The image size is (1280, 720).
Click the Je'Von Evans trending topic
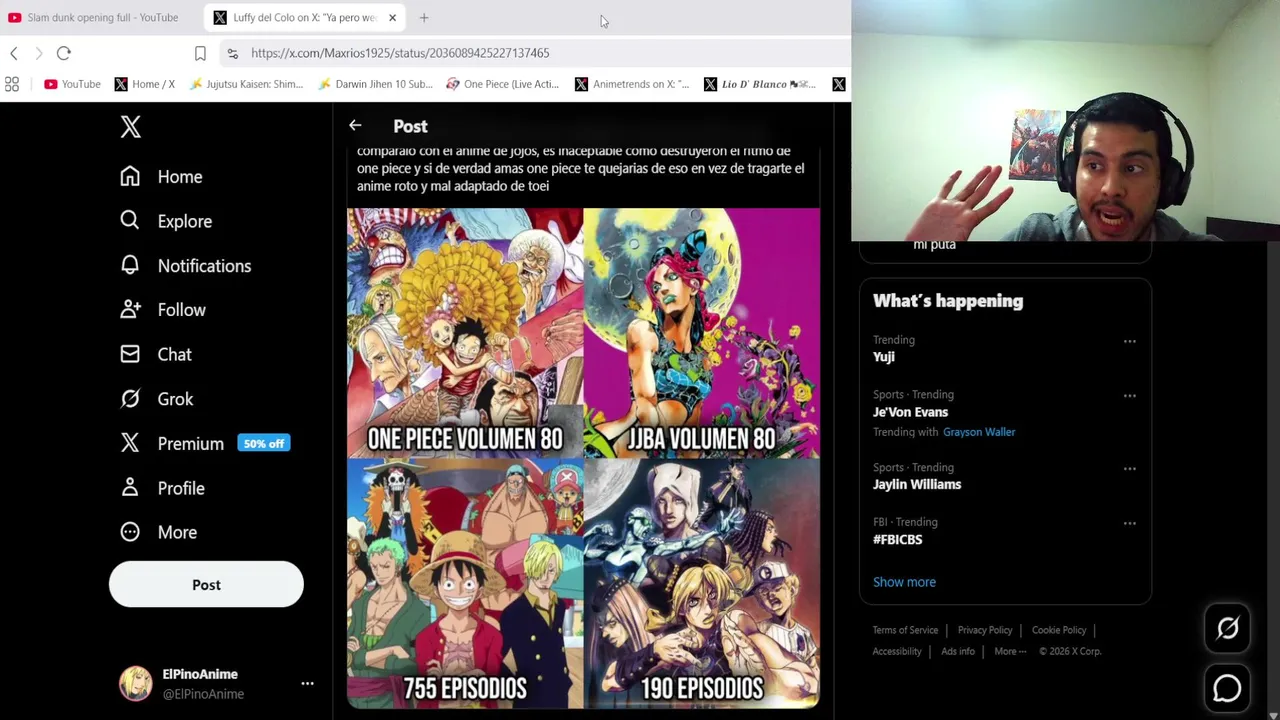click(x=910, y=412)
